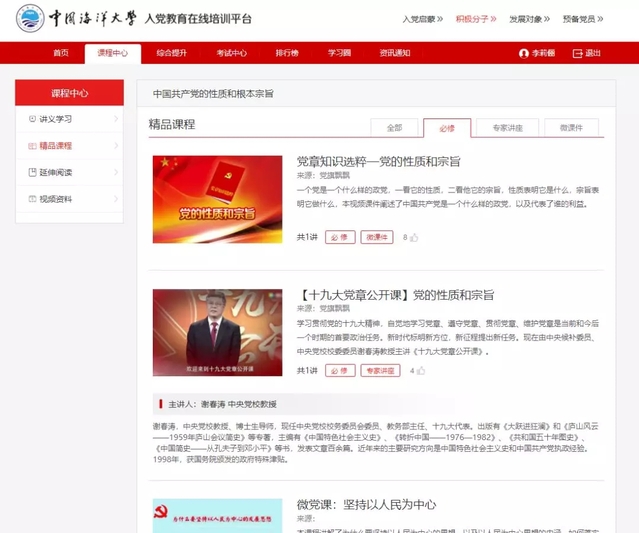This screenshot has height=533, width=639.
Task: Like the 十九大党章公开课 course with thumbs-up
Action: (421, 371)
